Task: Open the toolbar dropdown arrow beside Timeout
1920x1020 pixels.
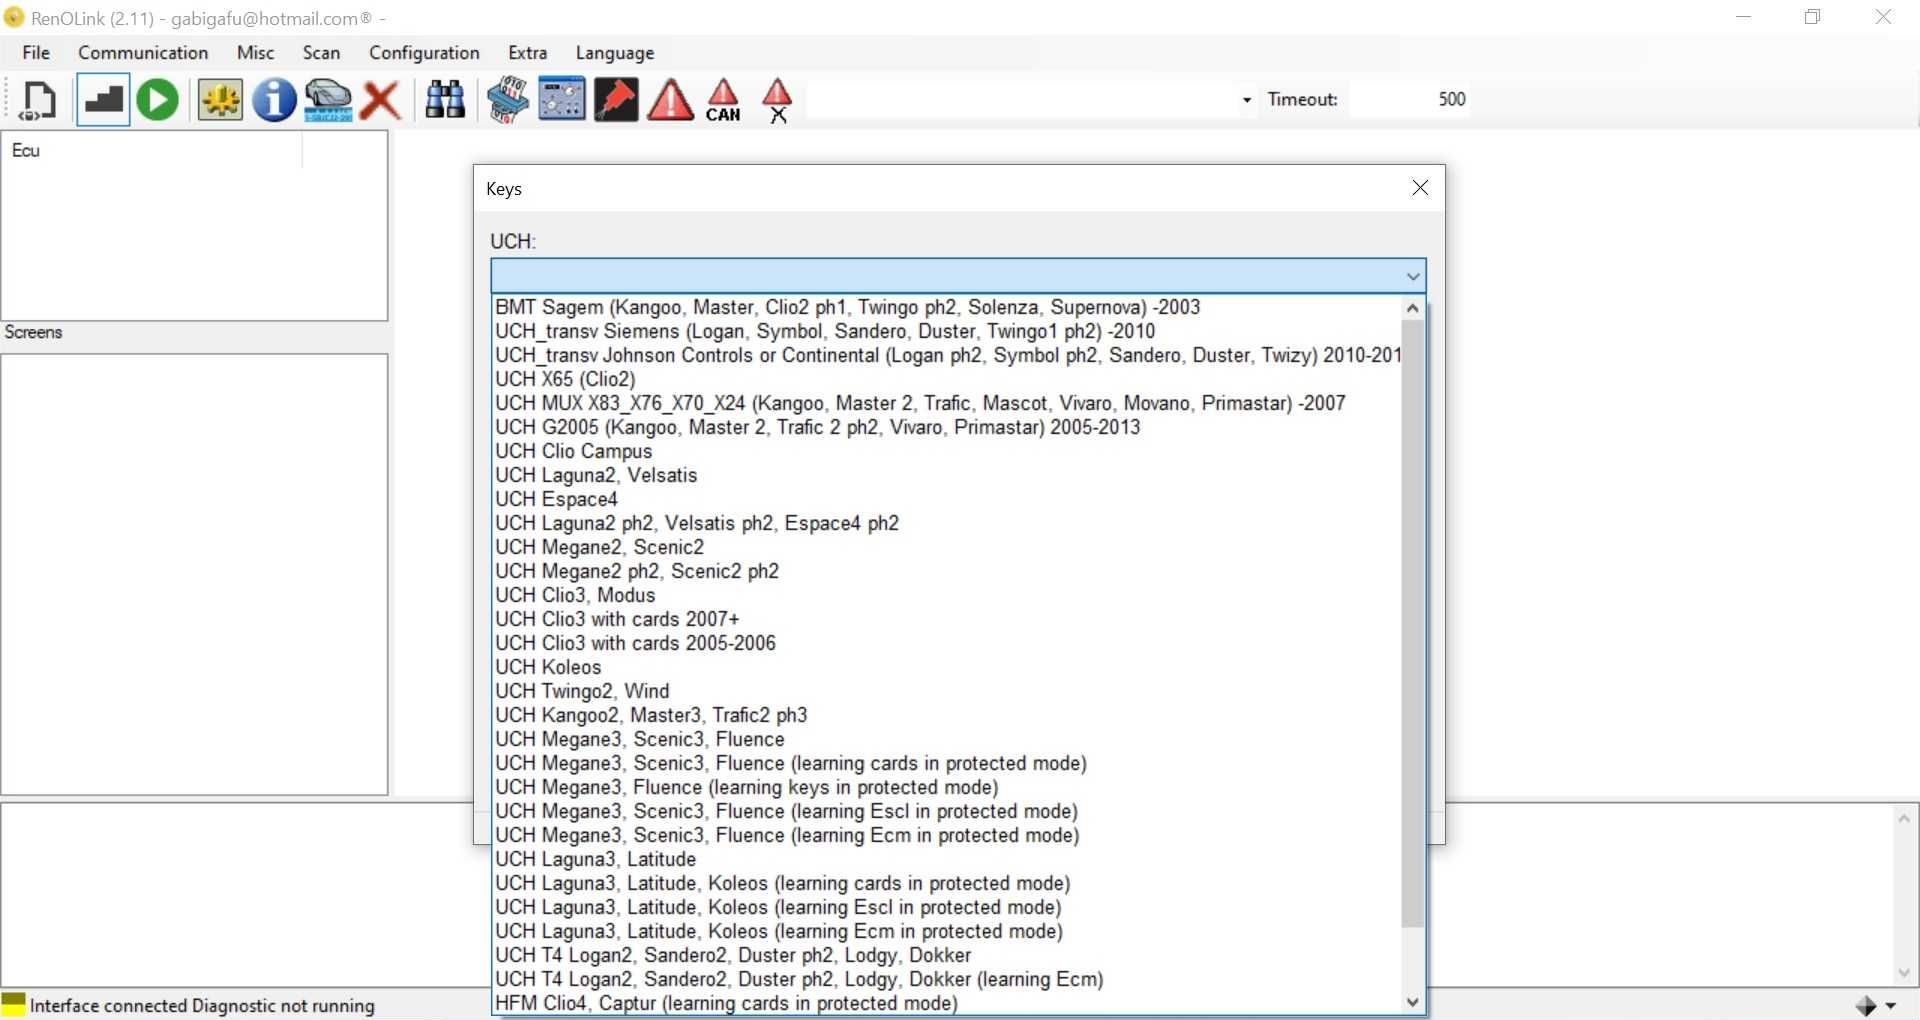Action: (1246, 100)
